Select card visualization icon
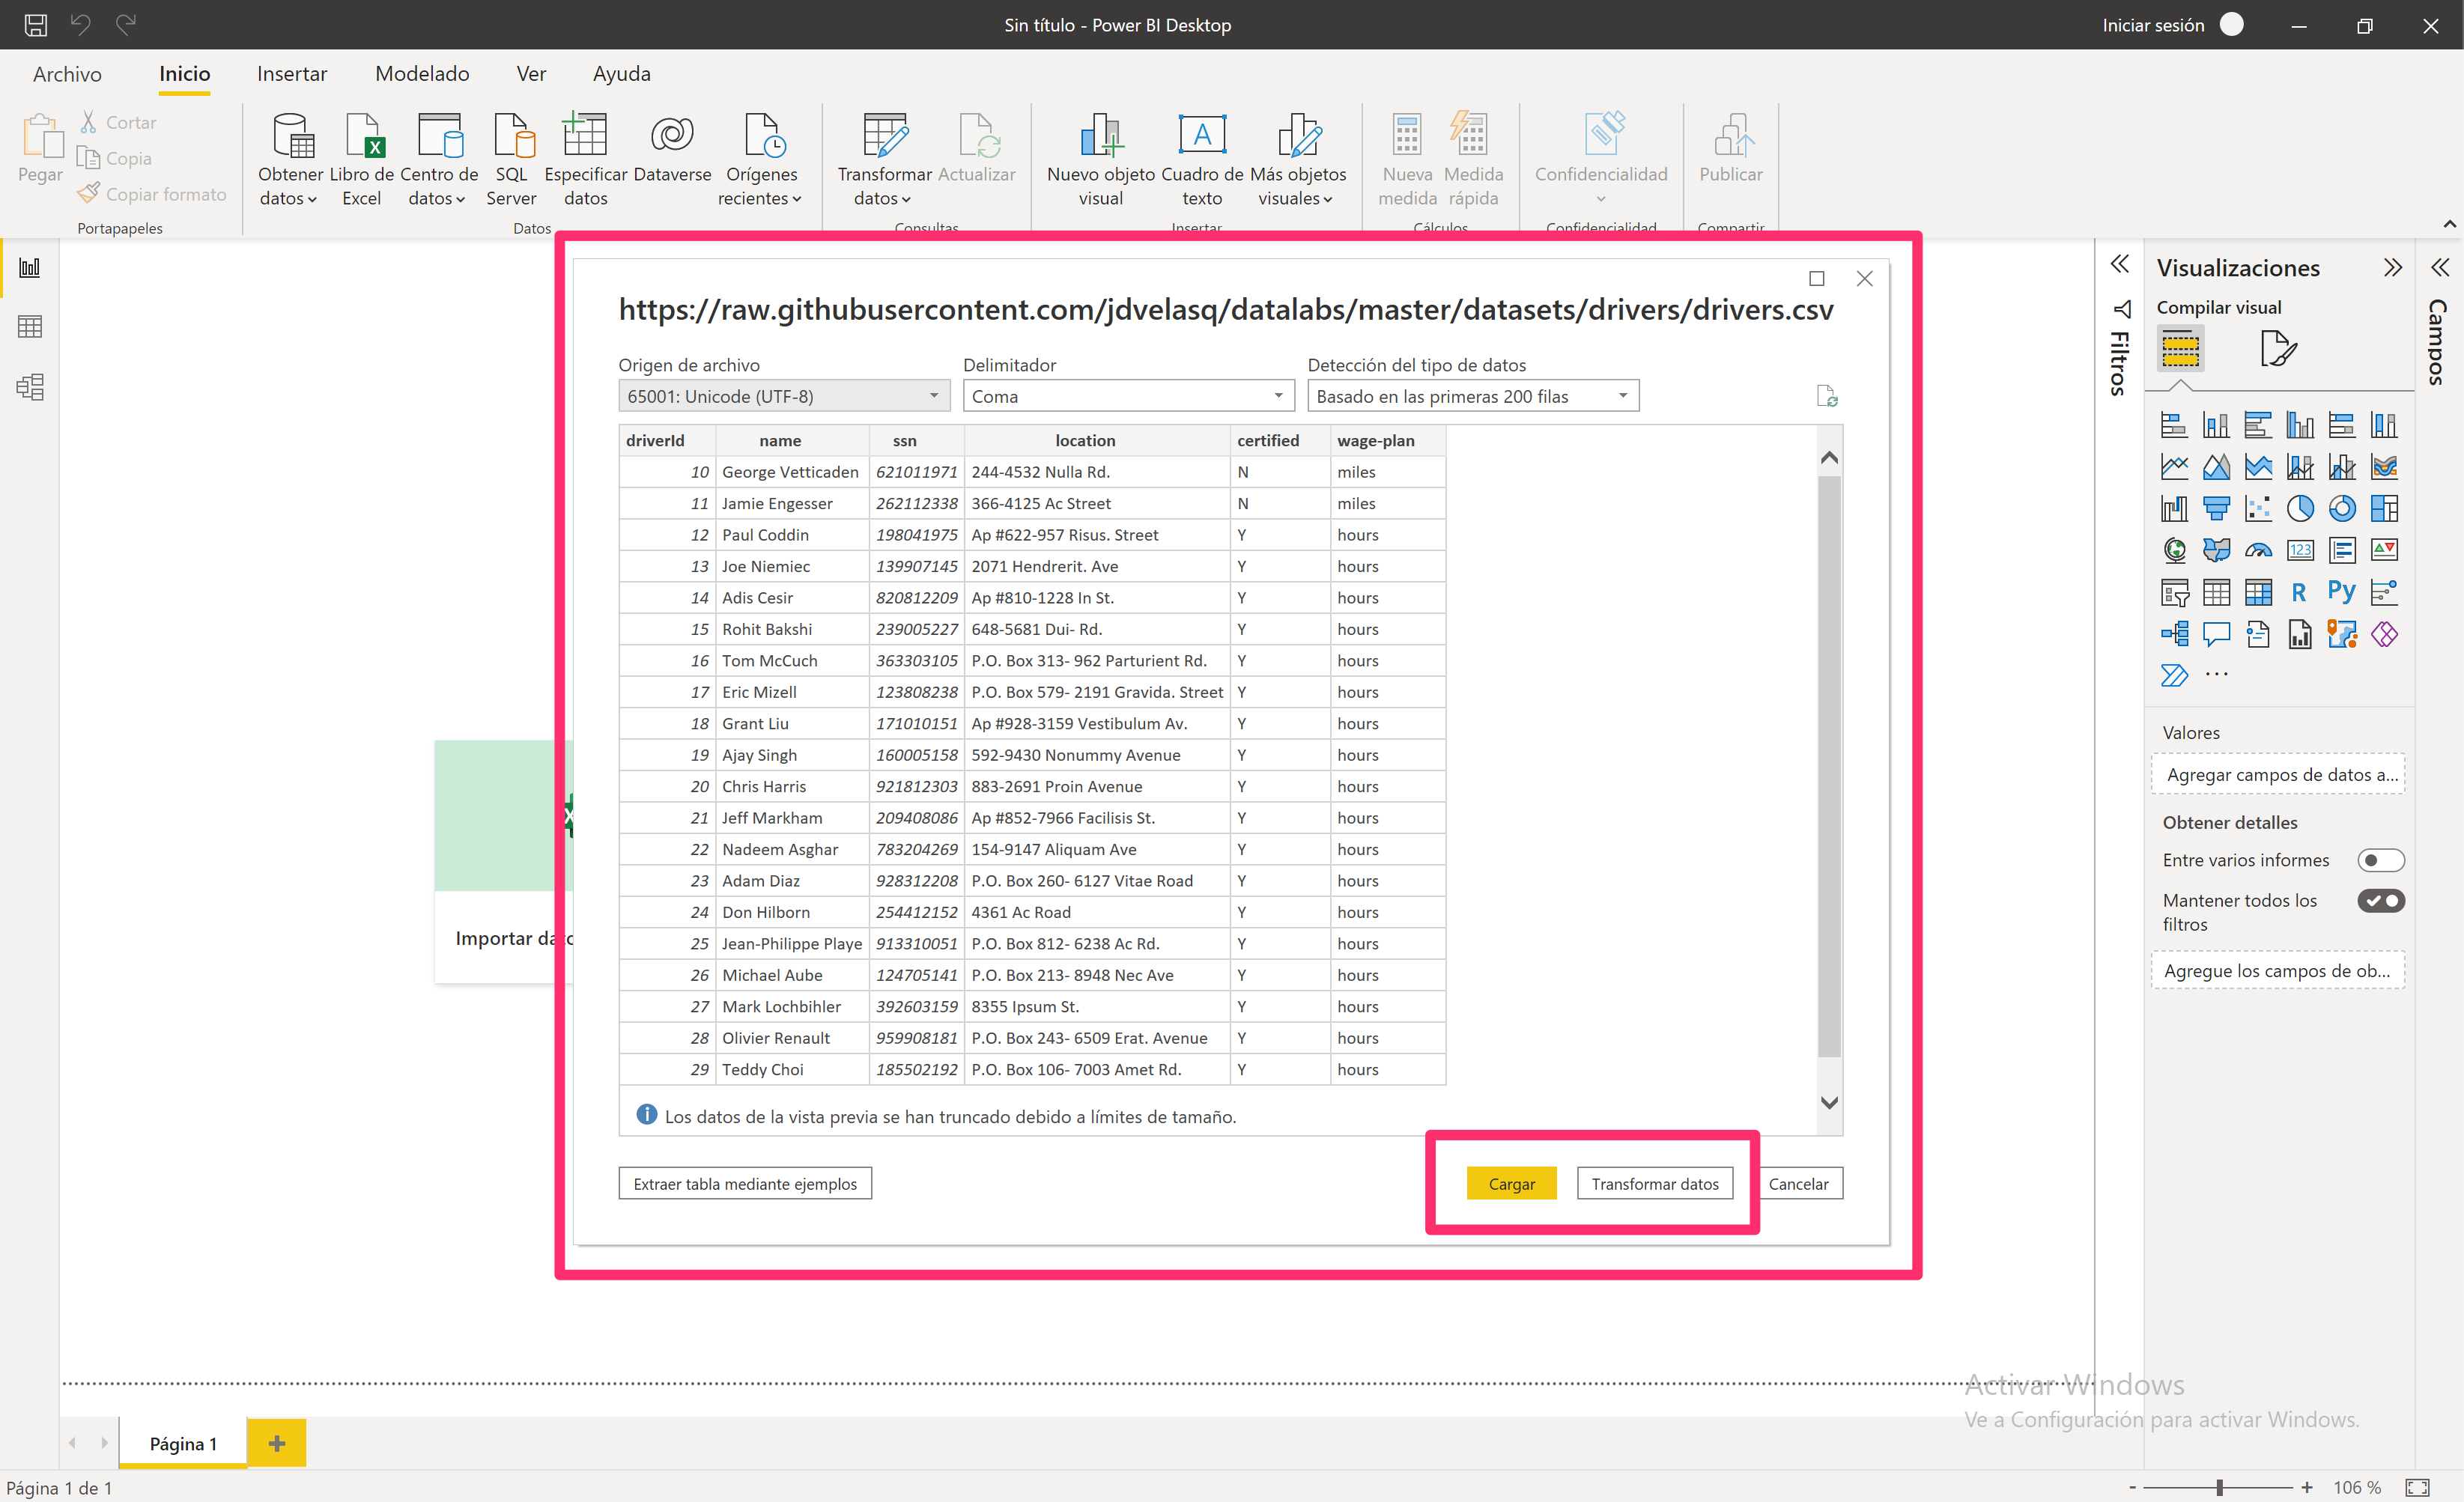This screenshot has width=2464, height=1502. 2300,551
